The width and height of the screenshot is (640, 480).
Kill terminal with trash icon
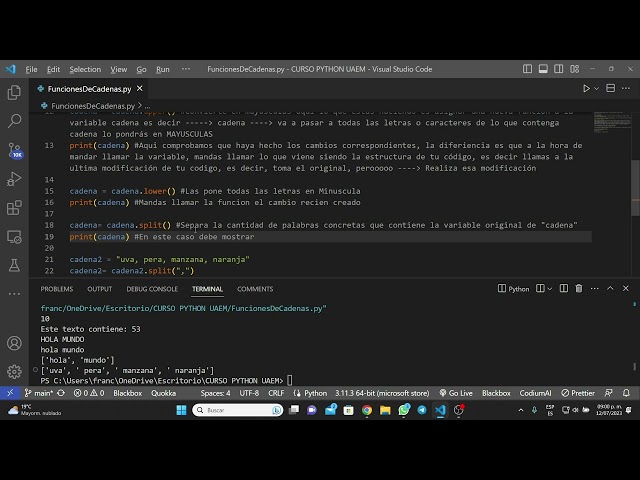(x=579, y=289)
